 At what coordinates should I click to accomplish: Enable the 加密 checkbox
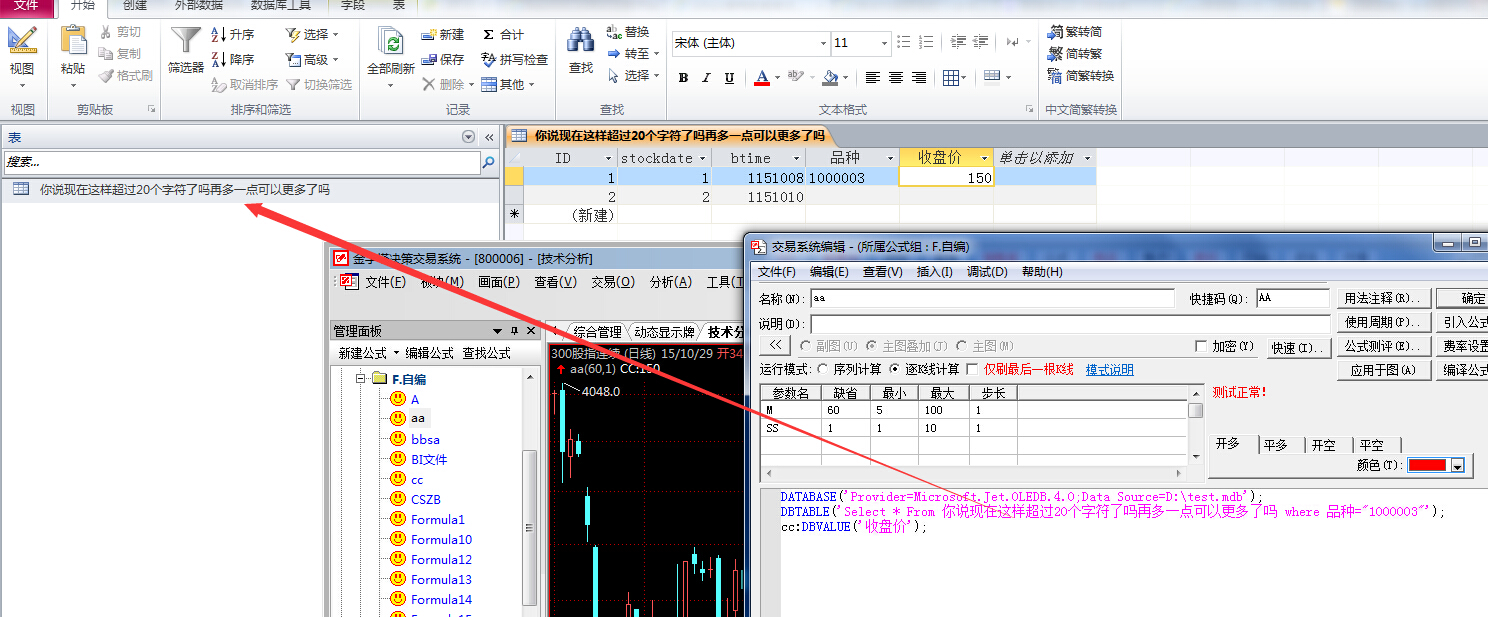1202,346
